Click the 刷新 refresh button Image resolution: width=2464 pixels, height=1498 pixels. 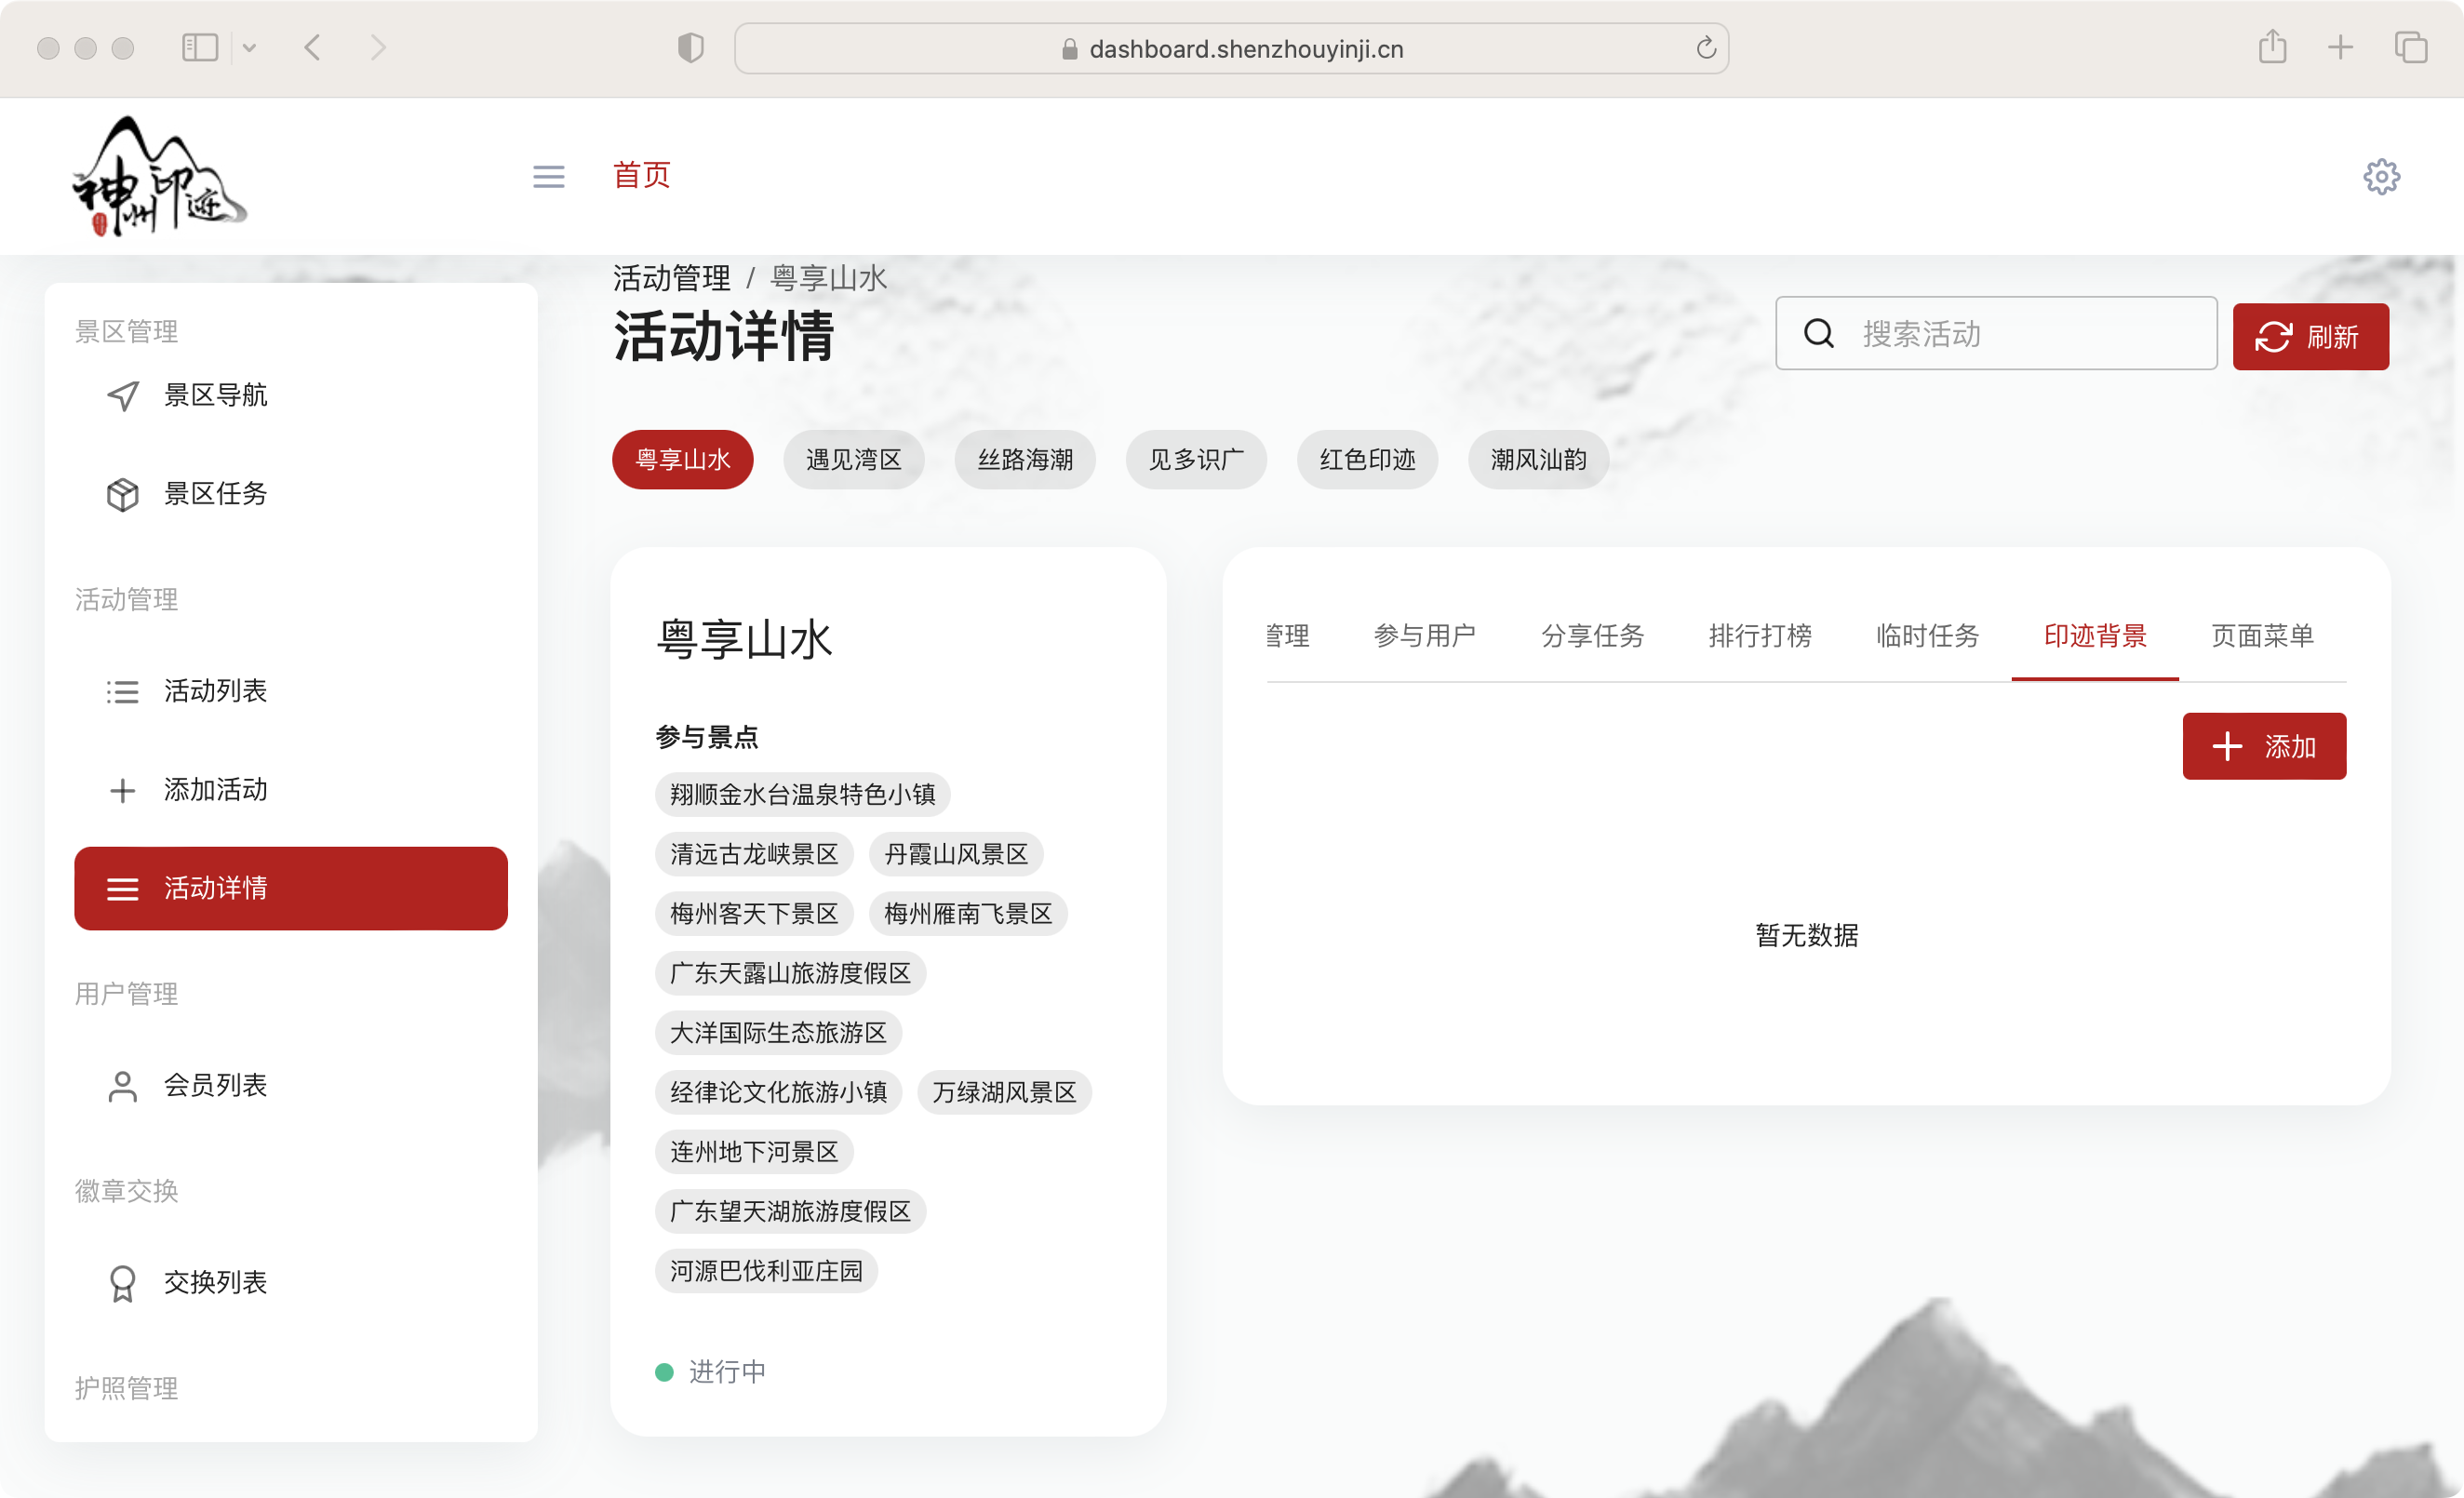click(x=2310, y=336)
